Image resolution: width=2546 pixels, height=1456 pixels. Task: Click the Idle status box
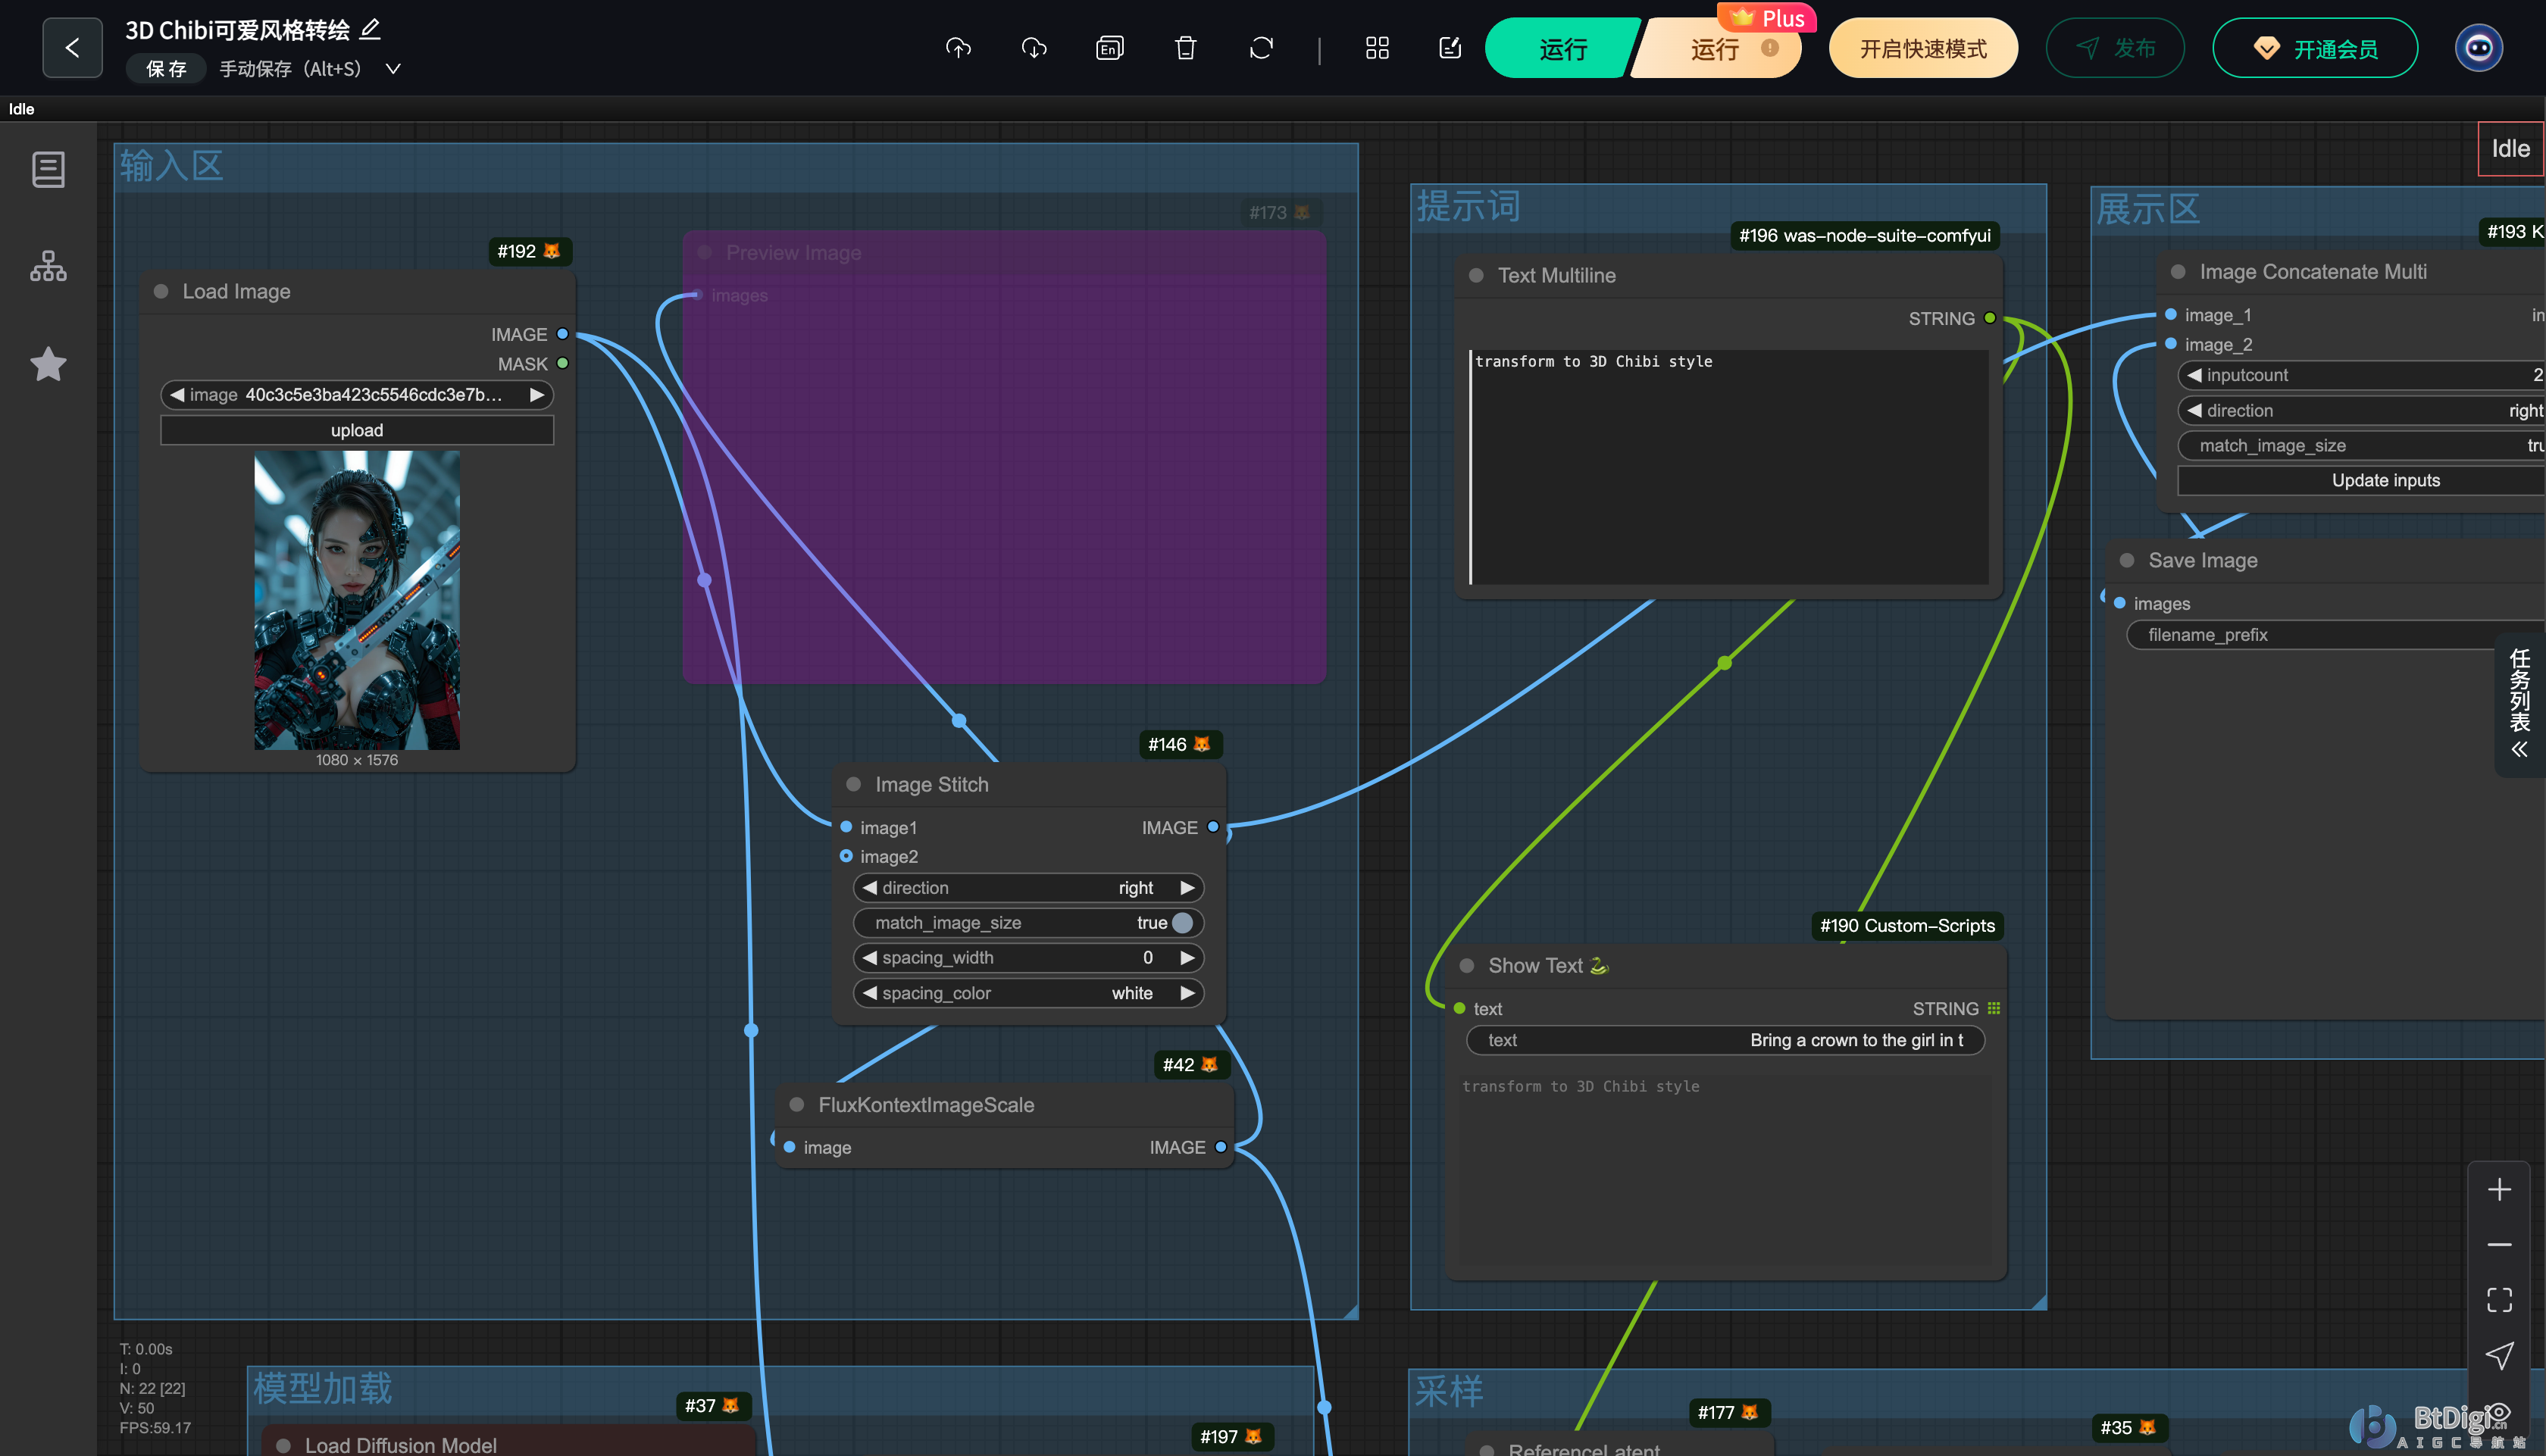(2510, 149)
